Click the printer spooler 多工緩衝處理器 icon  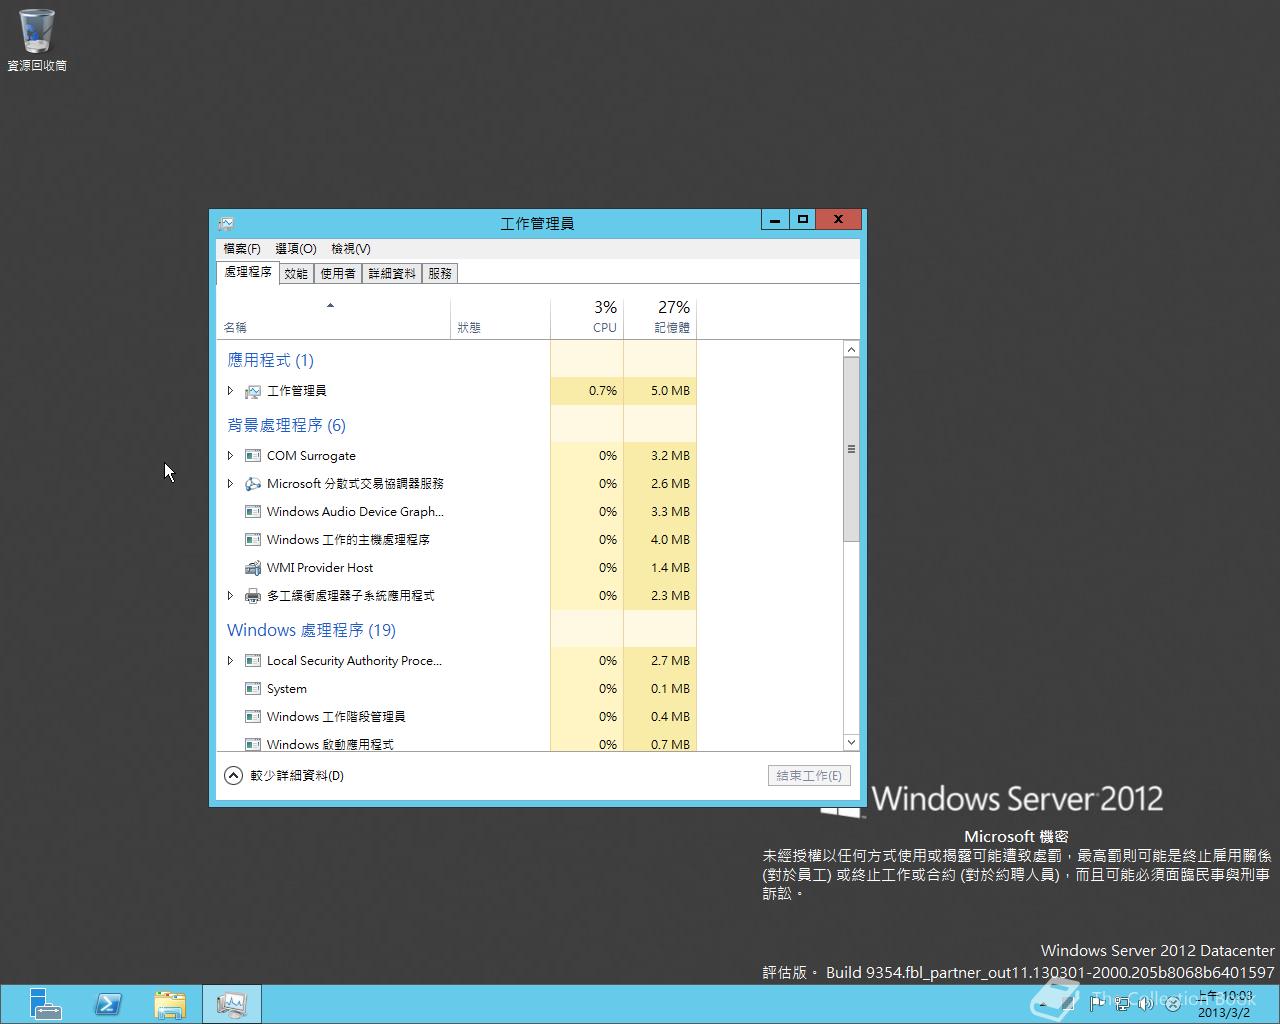click(253, 596)
